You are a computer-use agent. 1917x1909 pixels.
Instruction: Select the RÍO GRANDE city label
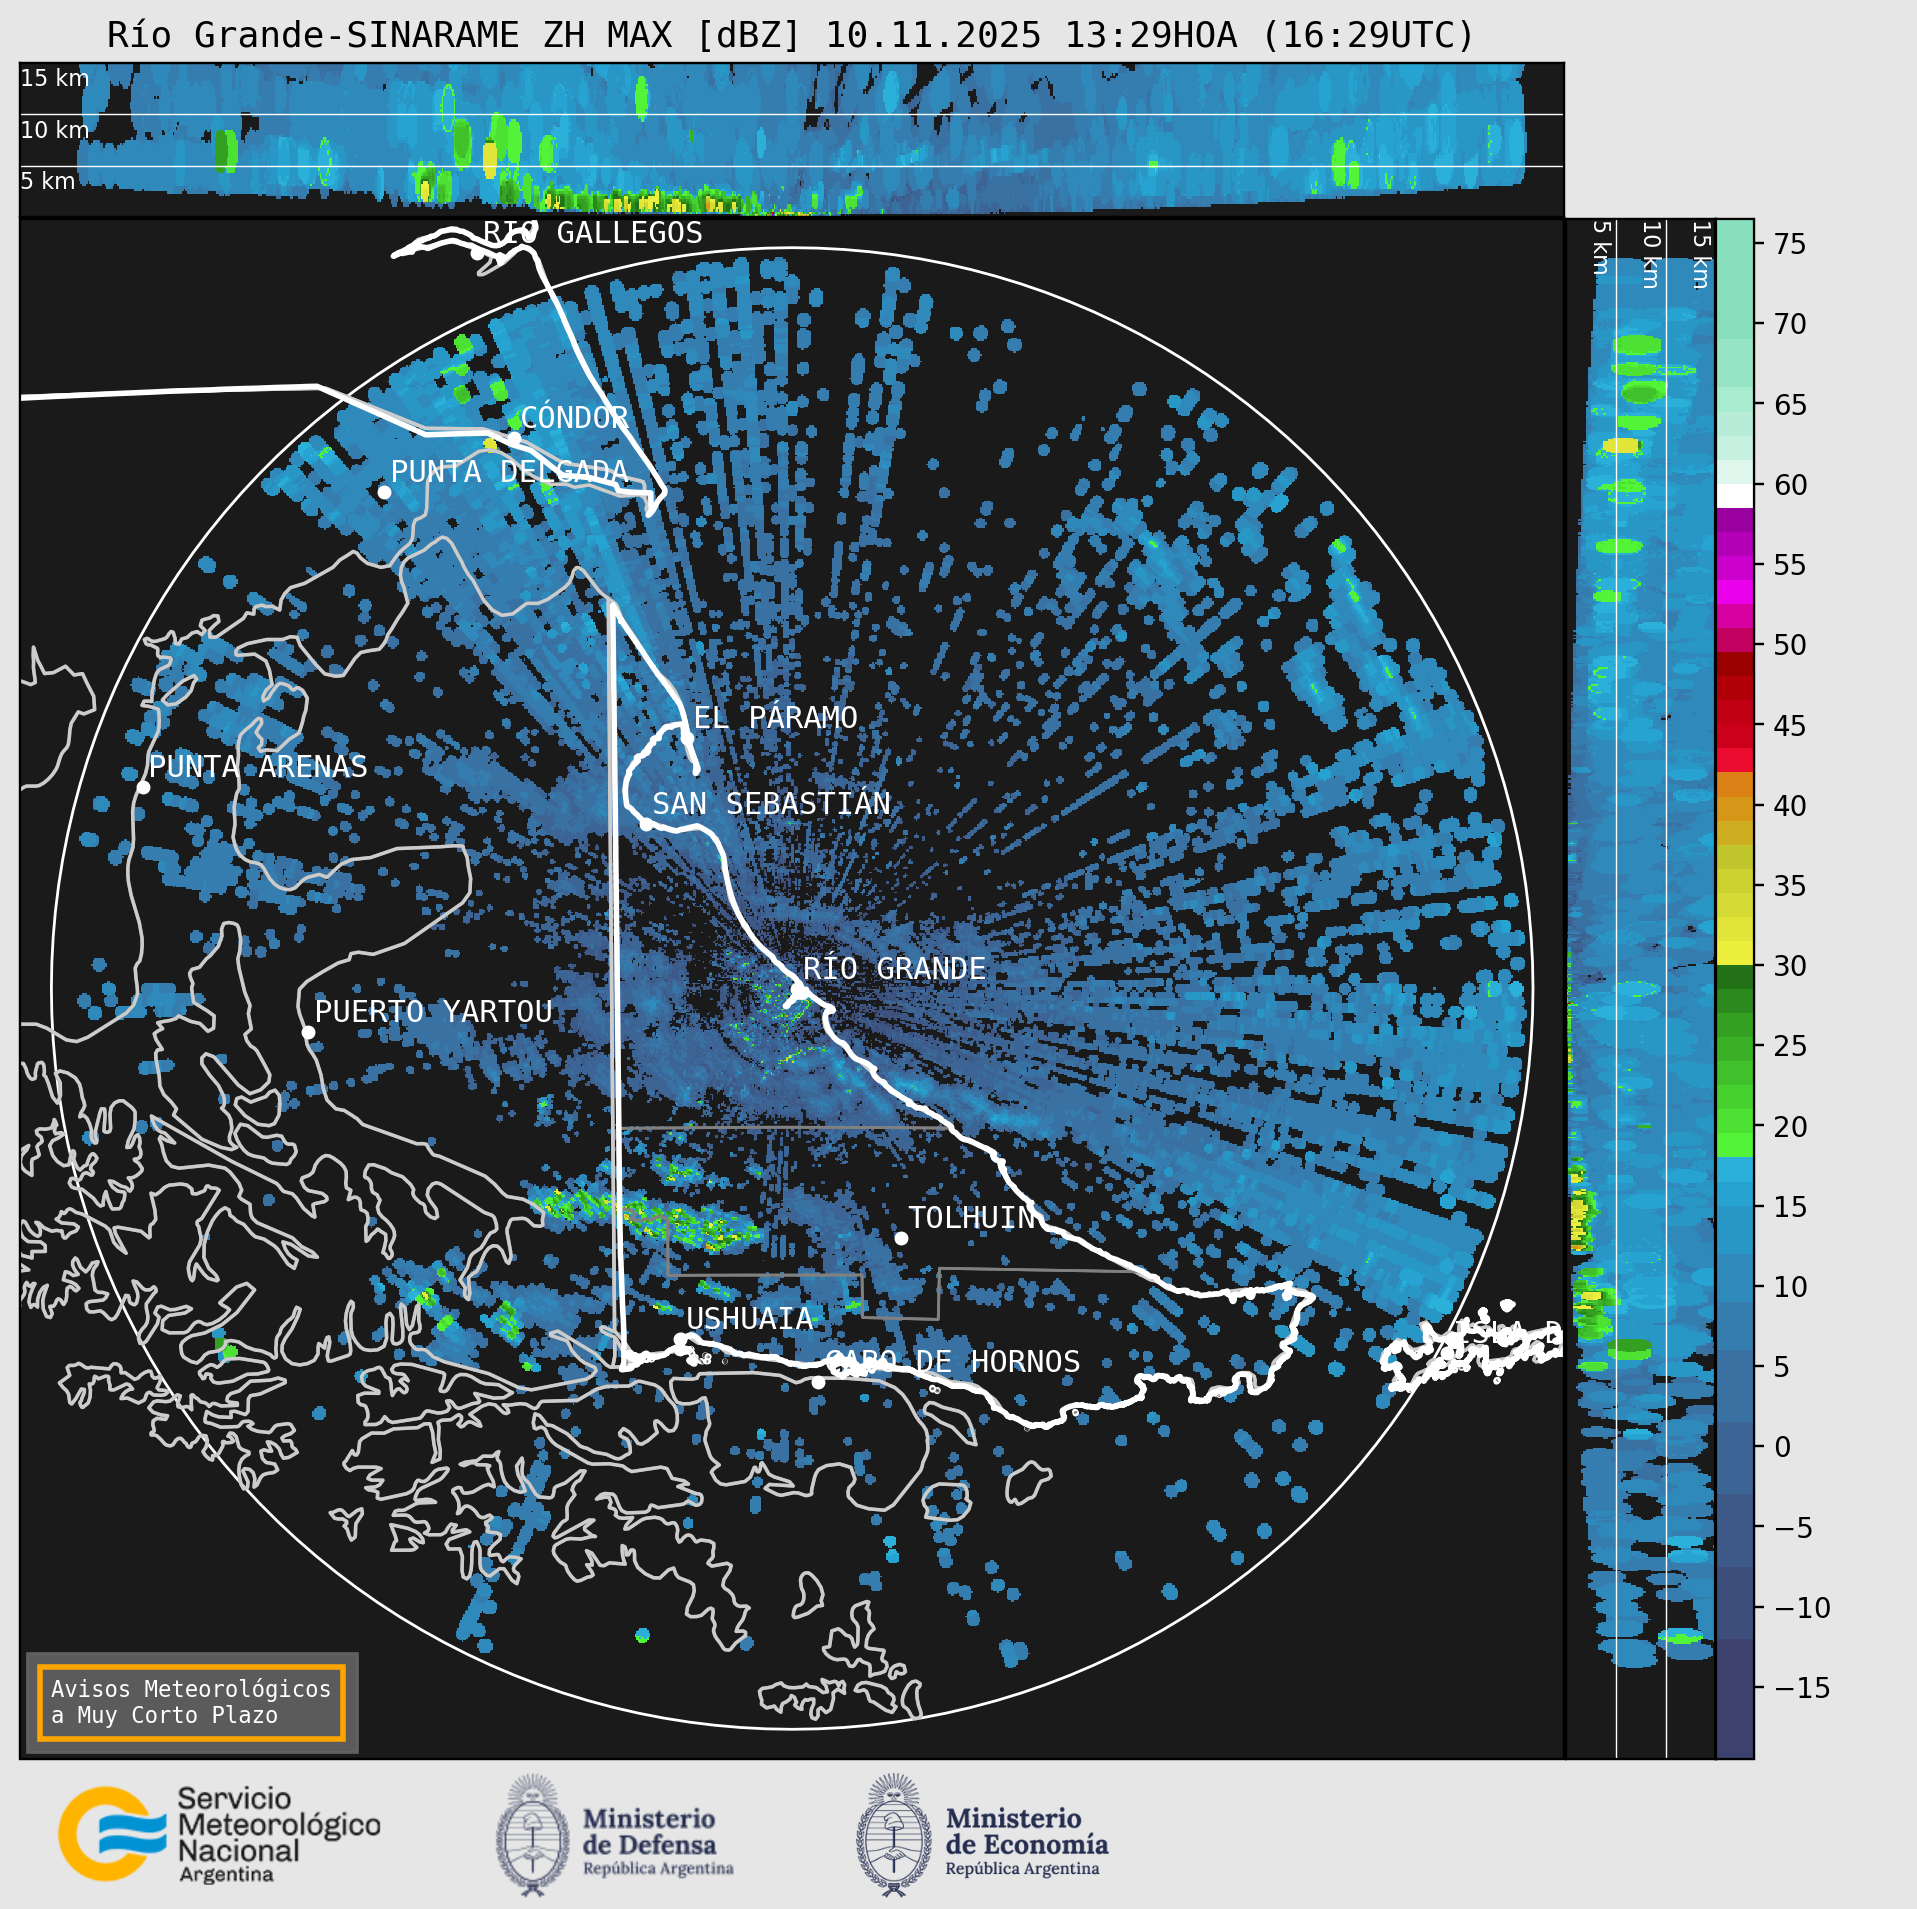[894, 969]
